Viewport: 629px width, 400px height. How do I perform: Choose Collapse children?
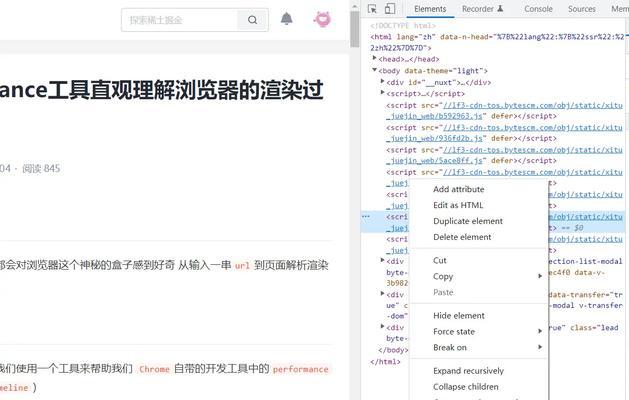pyautogui.click(x=479, y=387)
